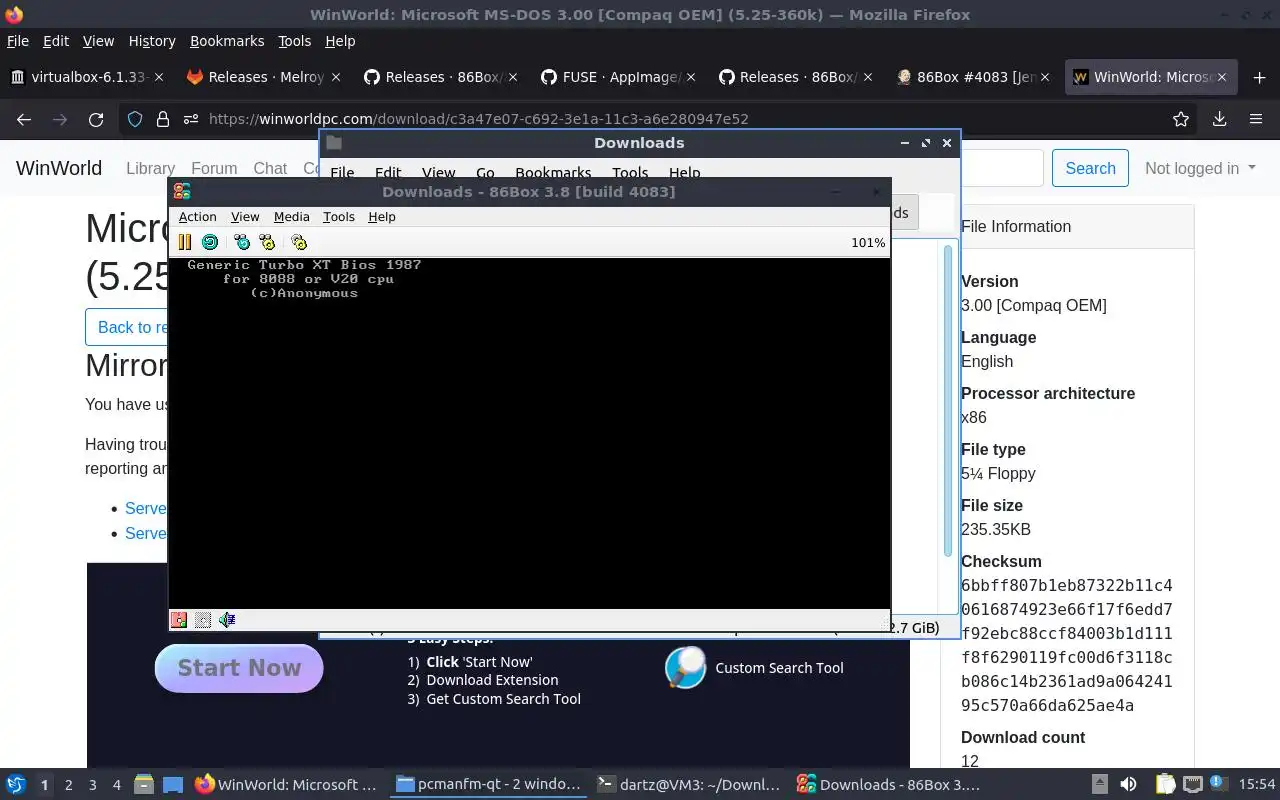Click the volume tray icon

(x=1128, y=785)
